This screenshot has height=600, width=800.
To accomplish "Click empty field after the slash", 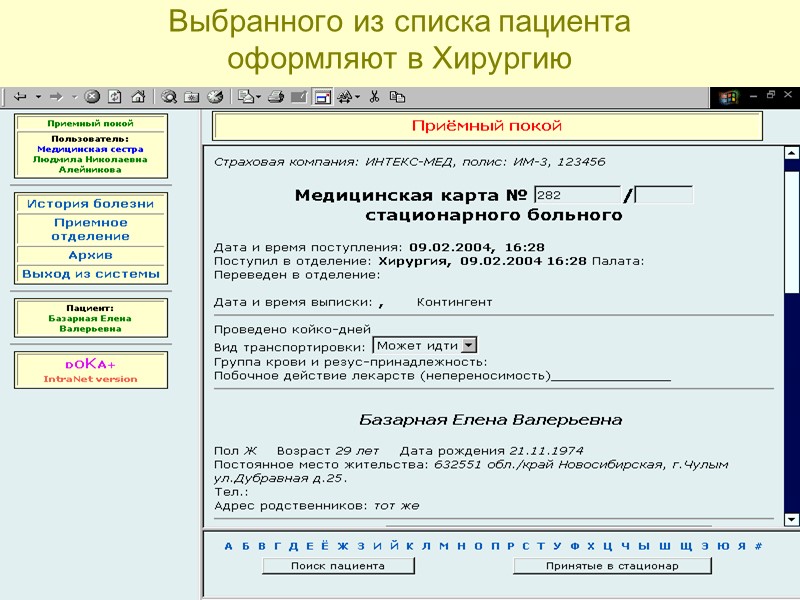I will 663,195.
